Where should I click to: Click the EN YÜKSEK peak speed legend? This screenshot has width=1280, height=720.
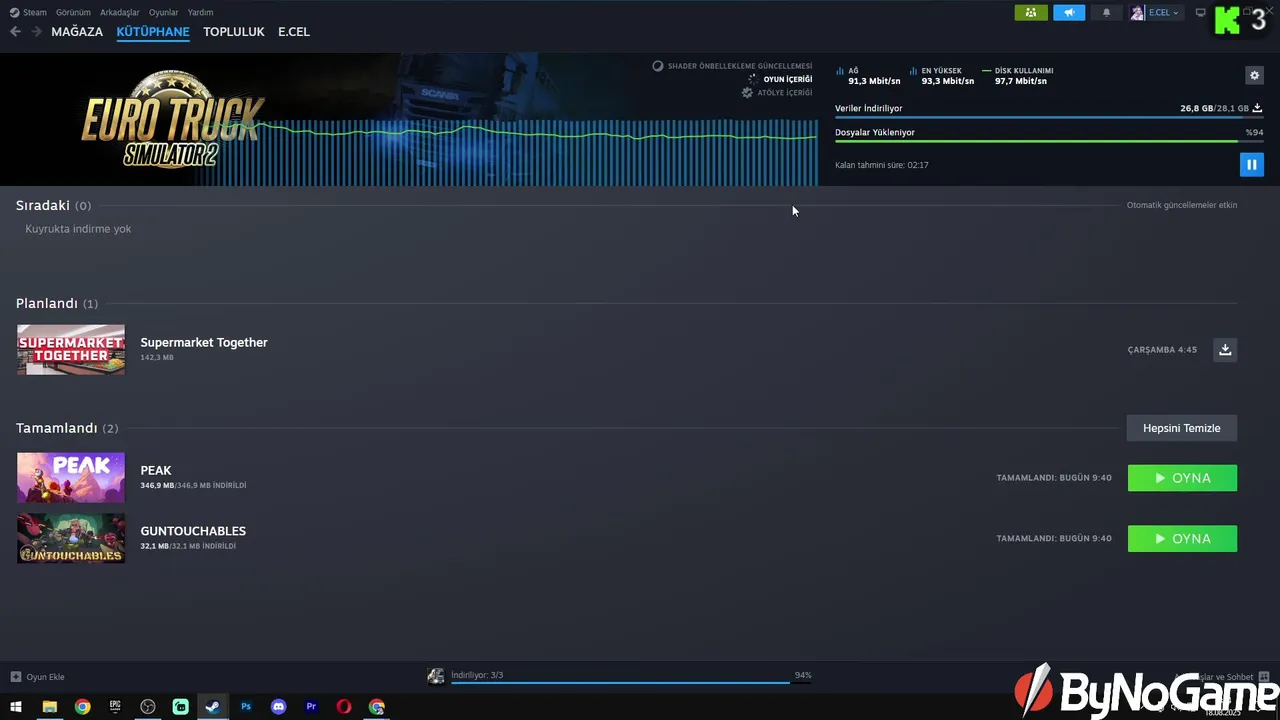[942, 76]
